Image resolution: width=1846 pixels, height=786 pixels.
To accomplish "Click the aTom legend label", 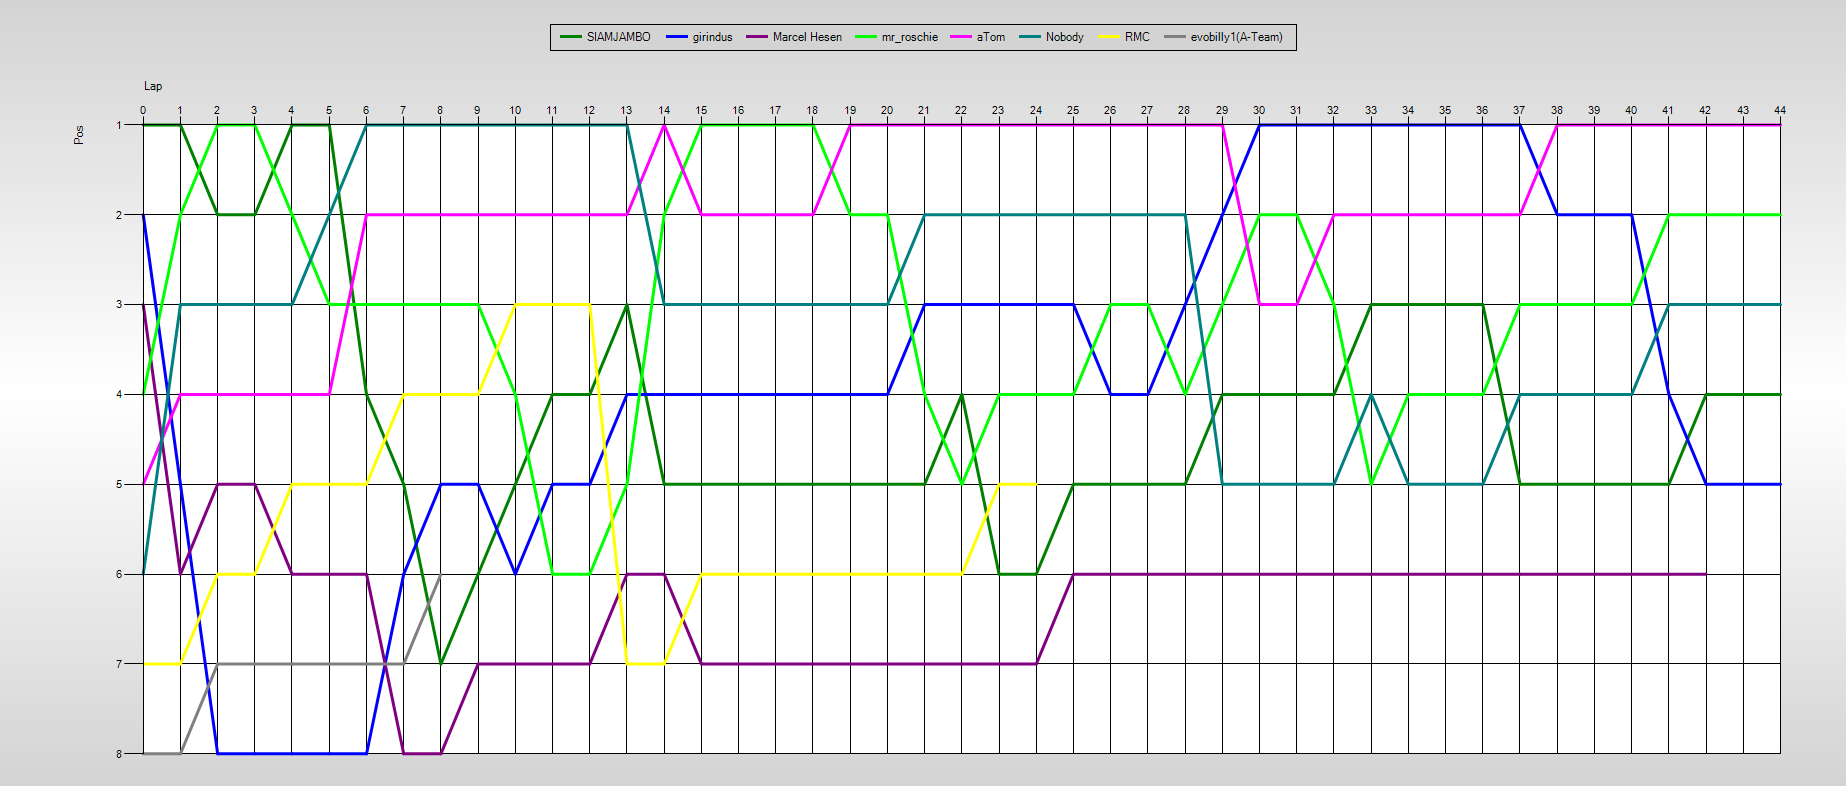I will pyautogui.click(x=990, y=37).
